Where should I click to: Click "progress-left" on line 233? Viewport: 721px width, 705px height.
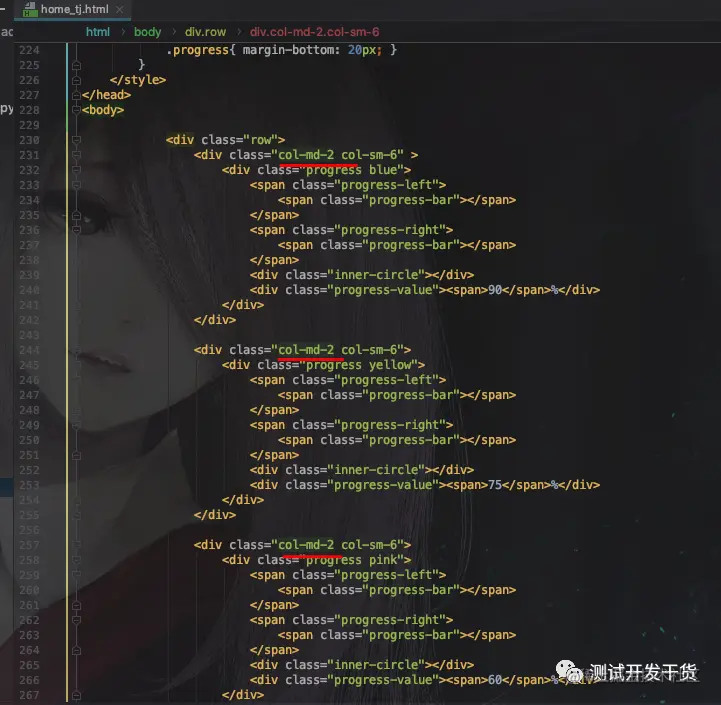pyautogui.click(x=387, y=185)
